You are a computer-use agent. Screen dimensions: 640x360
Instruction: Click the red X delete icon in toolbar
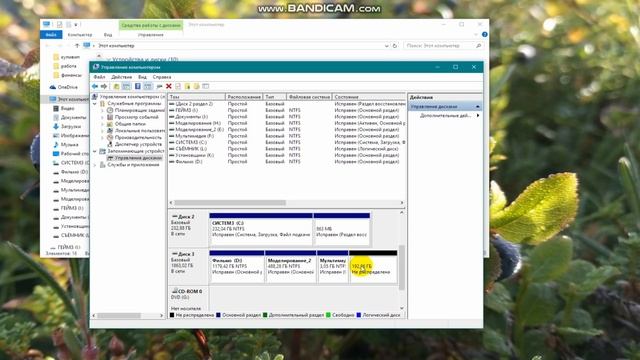[169, 86]
